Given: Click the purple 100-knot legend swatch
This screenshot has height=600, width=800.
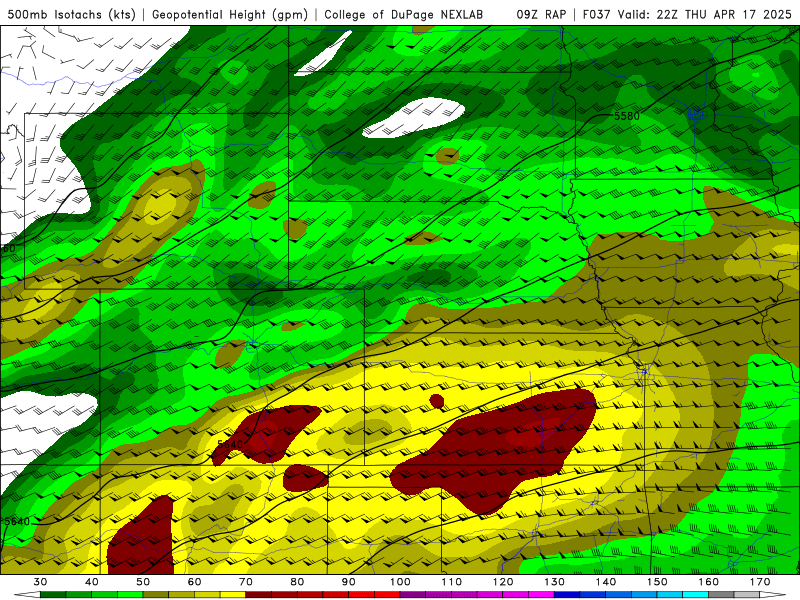Looking at the screenshot, I should (x=413, y=595).
